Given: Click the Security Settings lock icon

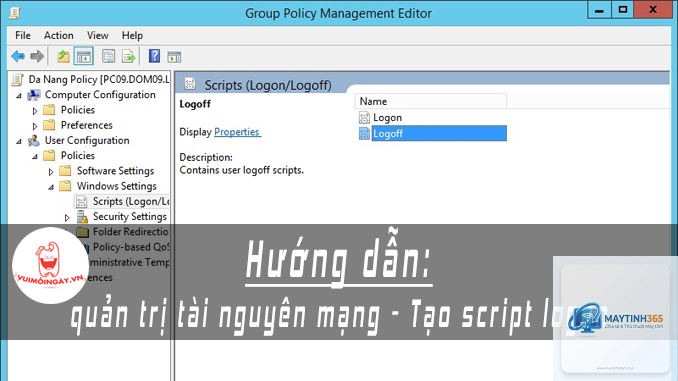Looking at the screenshot, I should (x=82, y=217).
